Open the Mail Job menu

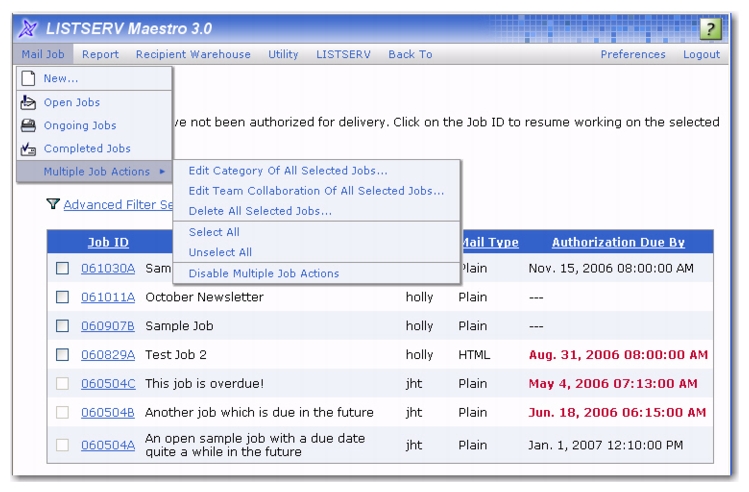pos(43,54)
